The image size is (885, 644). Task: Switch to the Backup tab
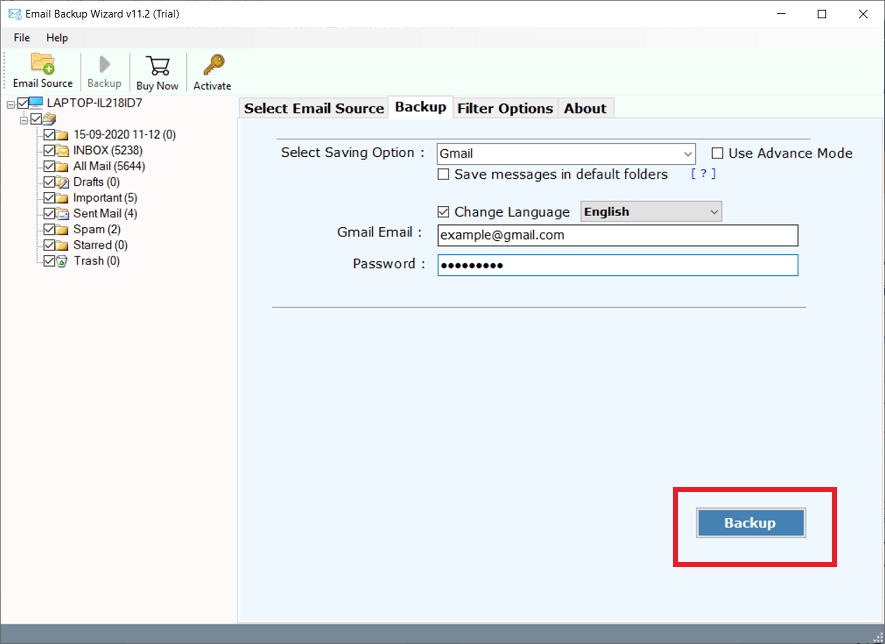click(420, 107)
